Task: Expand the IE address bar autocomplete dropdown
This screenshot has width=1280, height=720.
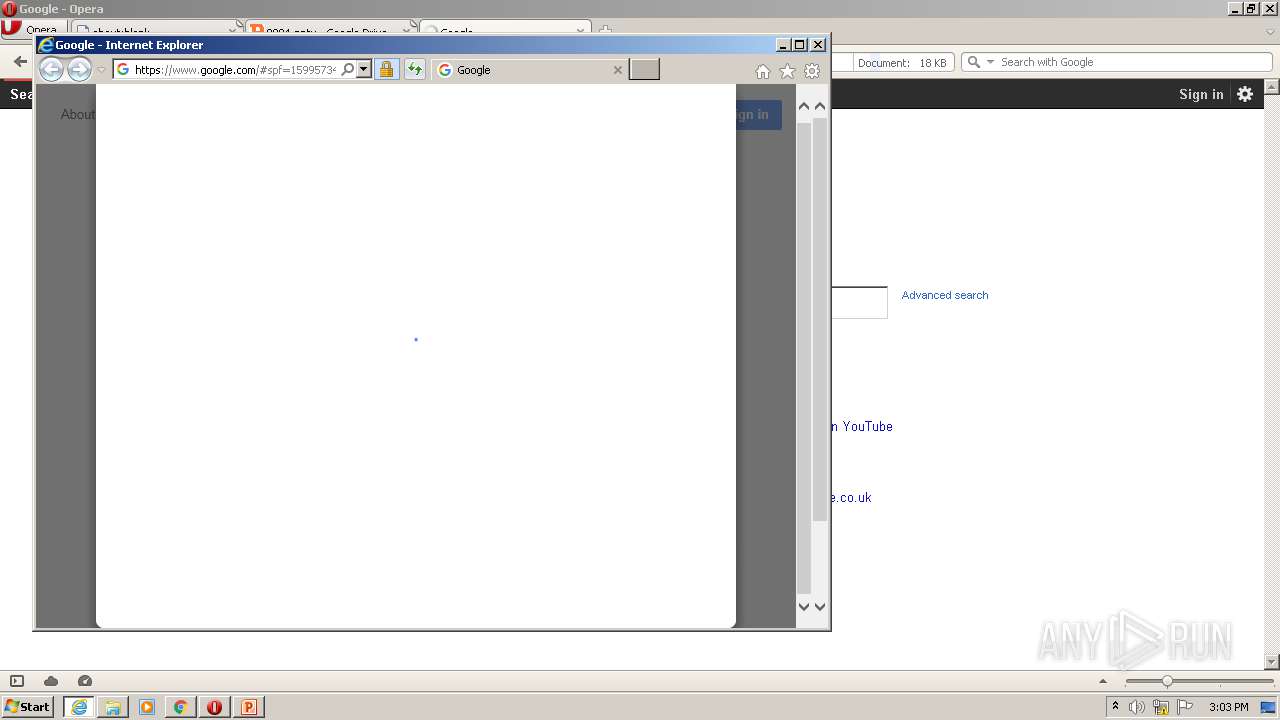Action: pyautogui.click(x=364, y=69)
